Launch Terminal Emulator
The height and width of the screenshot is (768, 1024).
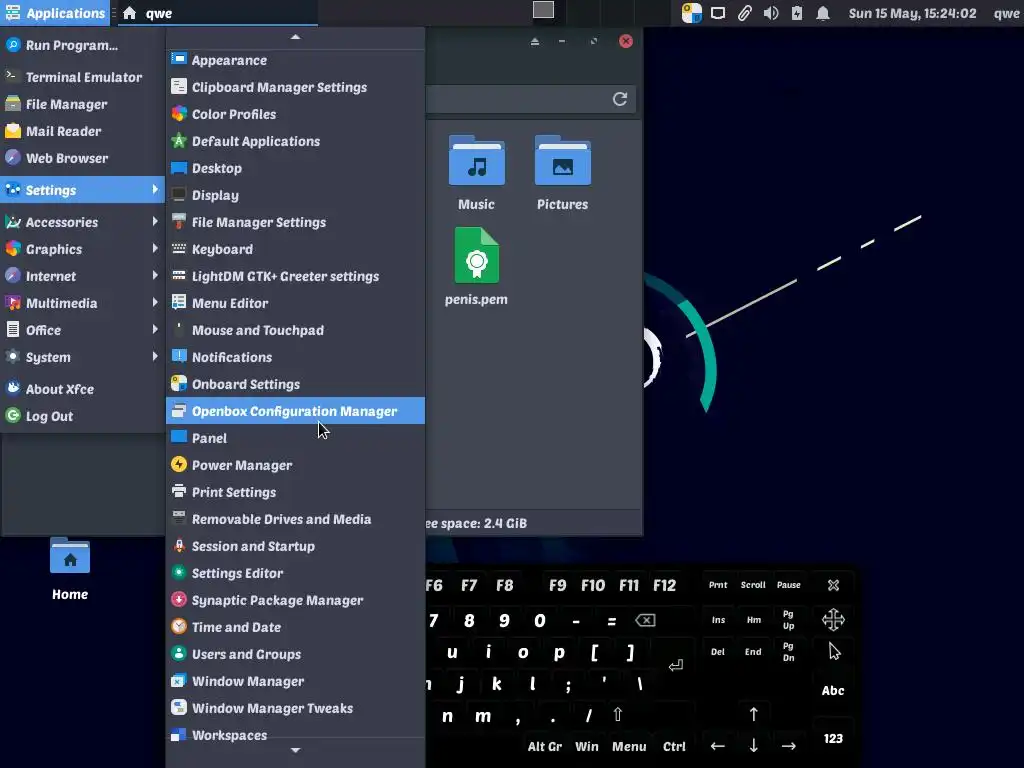[82, 77]
